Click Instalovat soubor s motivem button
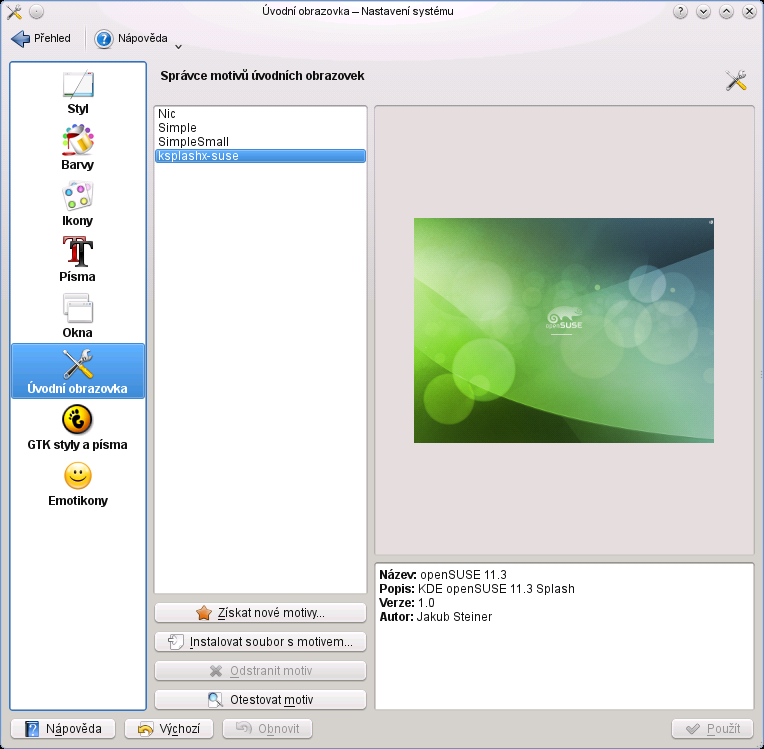Viewport: 764px width, 749px height. tap(260, 642)
